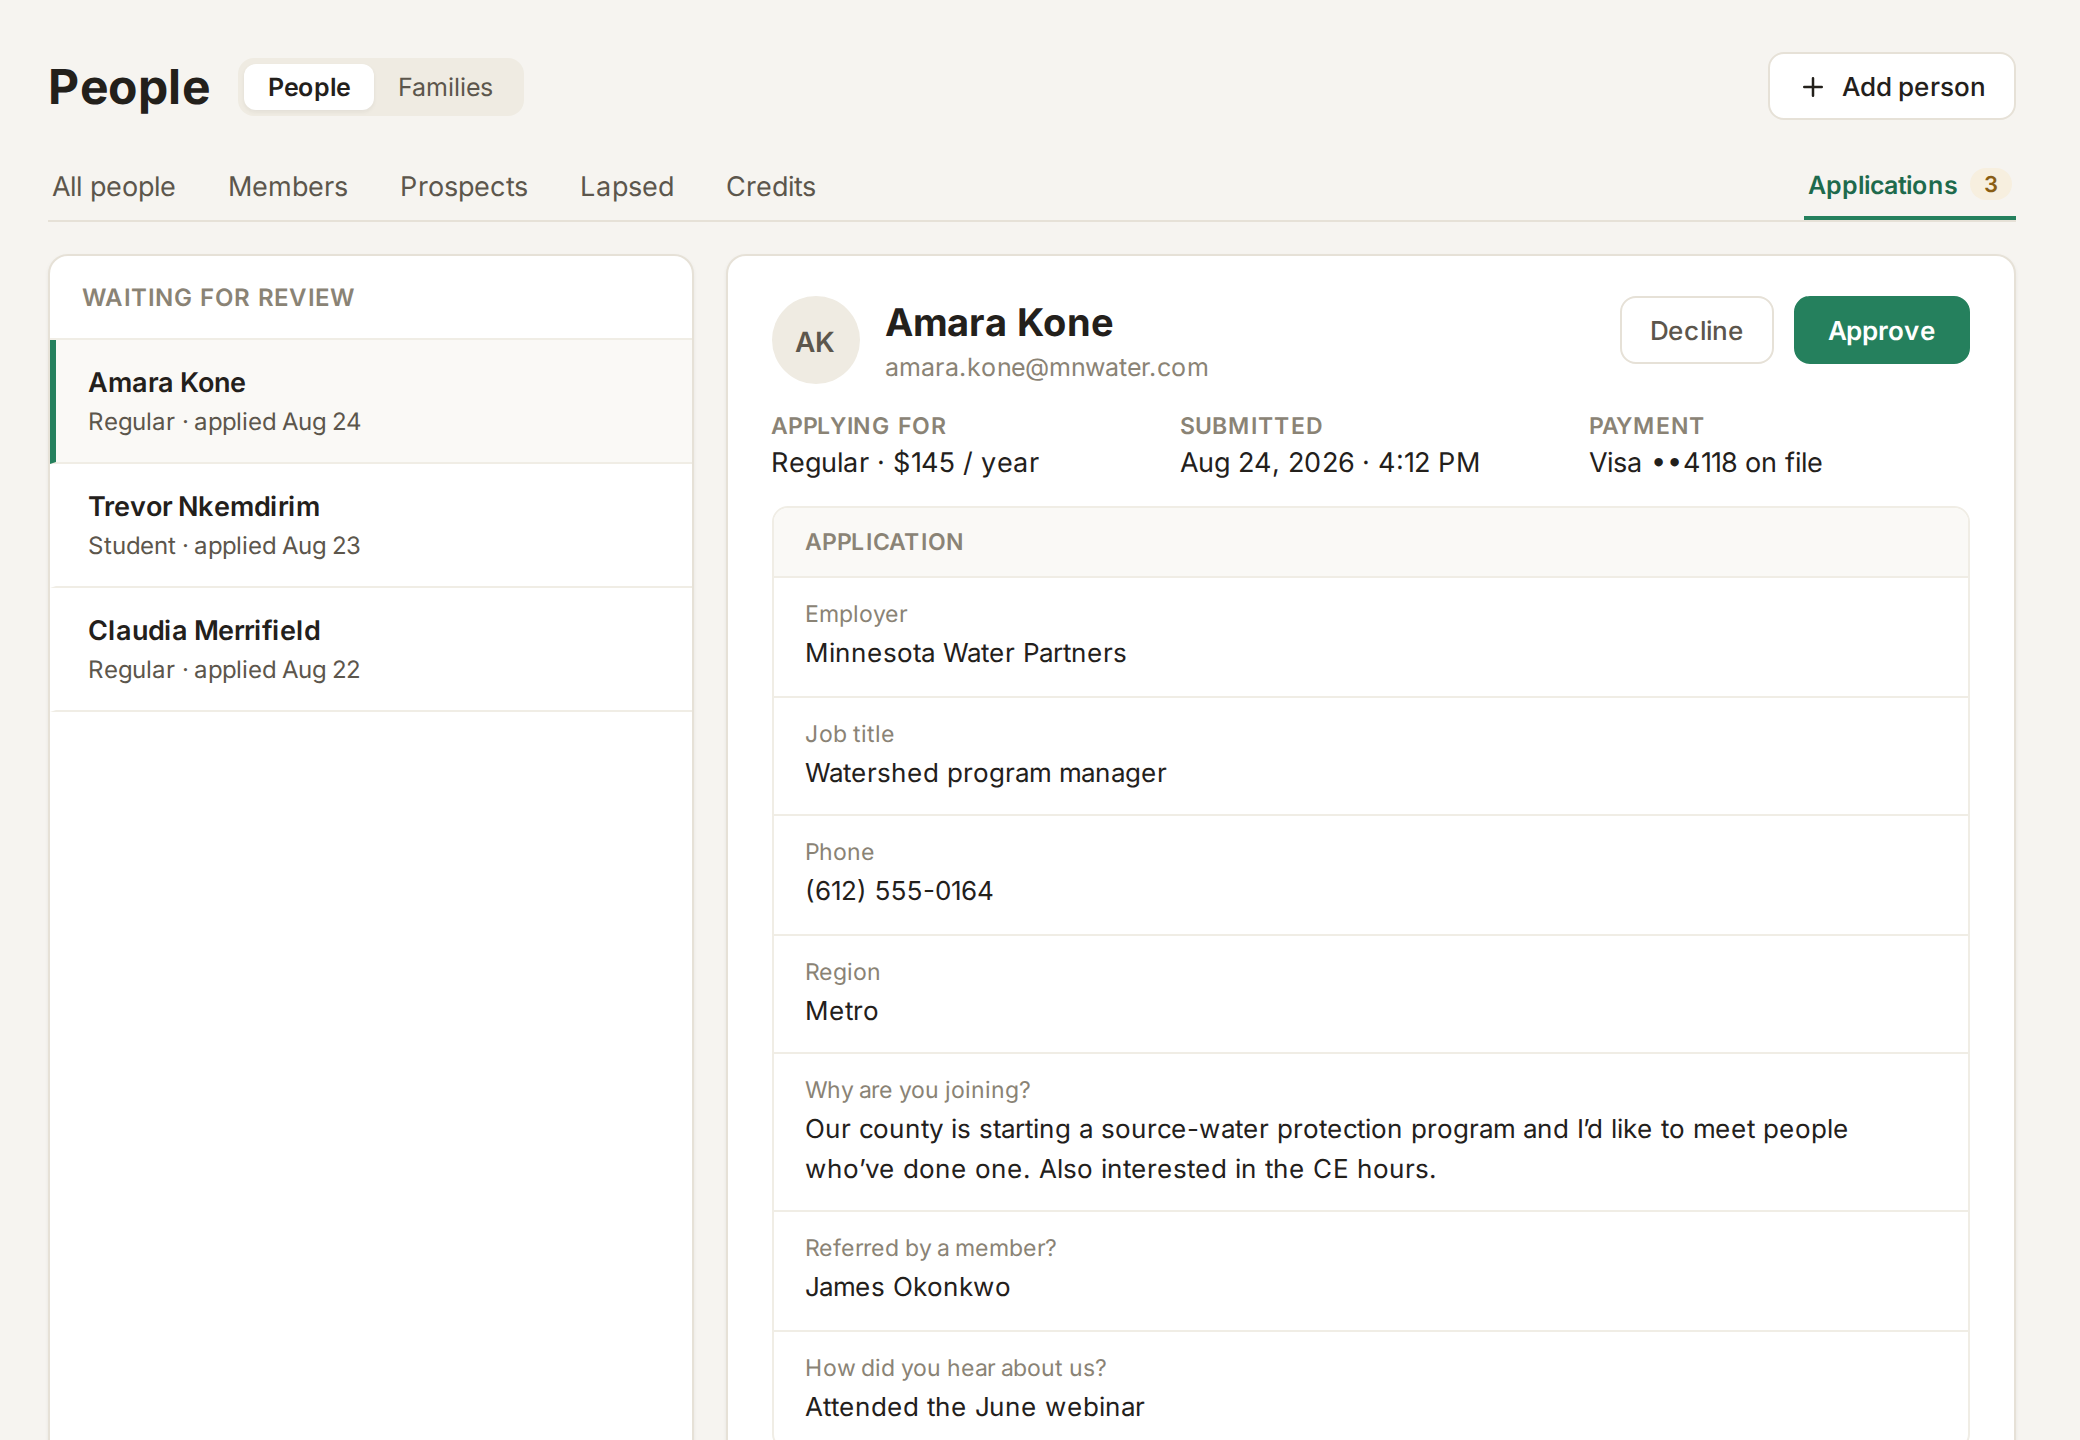
Task: Click the submitted date Aug 24, 2026 · 4:12 PM
Action: pos(1330,463)
